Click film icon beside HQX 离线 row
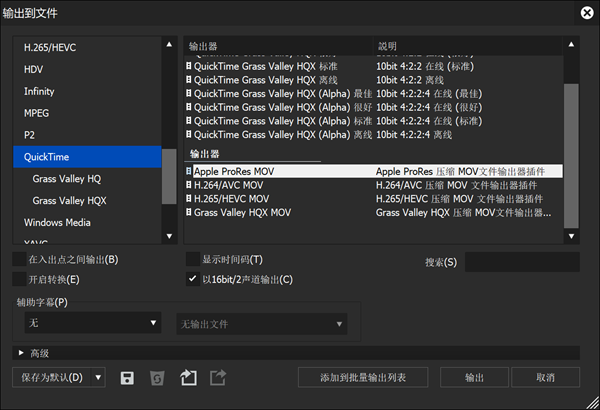The height and width of the screenshot is (410, 600). [189, 79]
